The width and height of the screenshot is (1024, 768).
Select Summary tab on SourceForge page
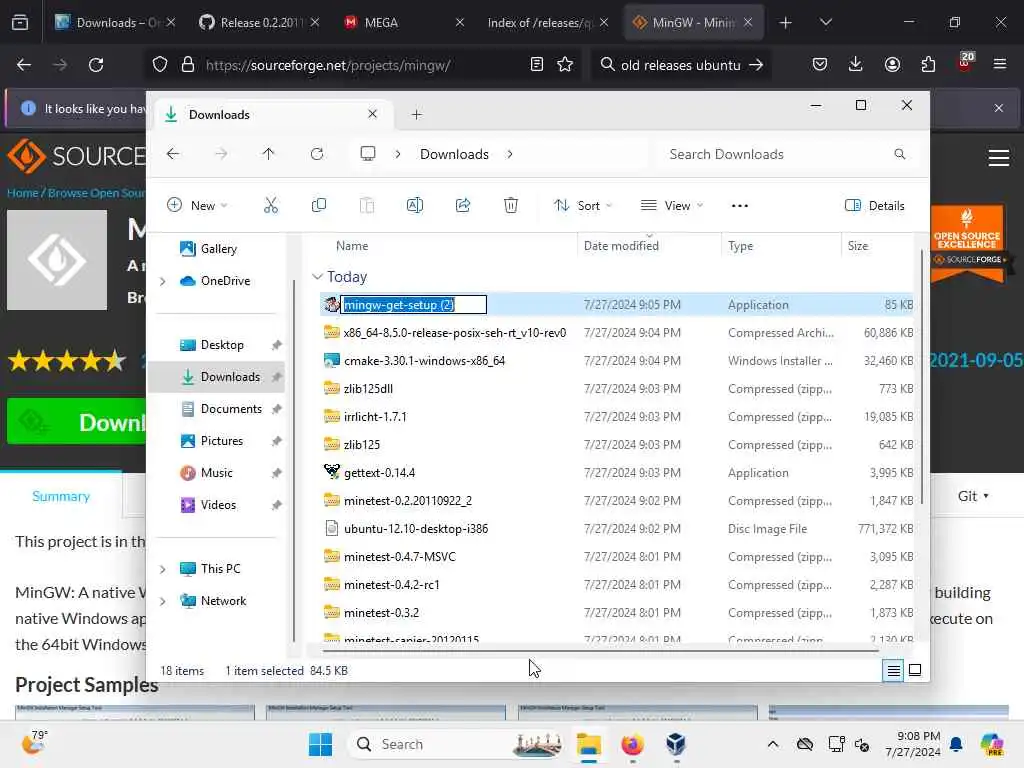point(61,496)
